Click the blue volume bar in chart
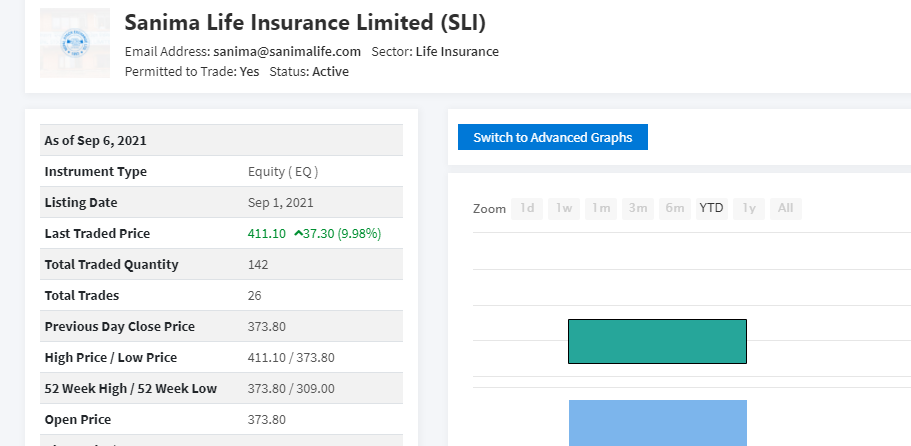911x446 pixels. click(x=658, y=423)
